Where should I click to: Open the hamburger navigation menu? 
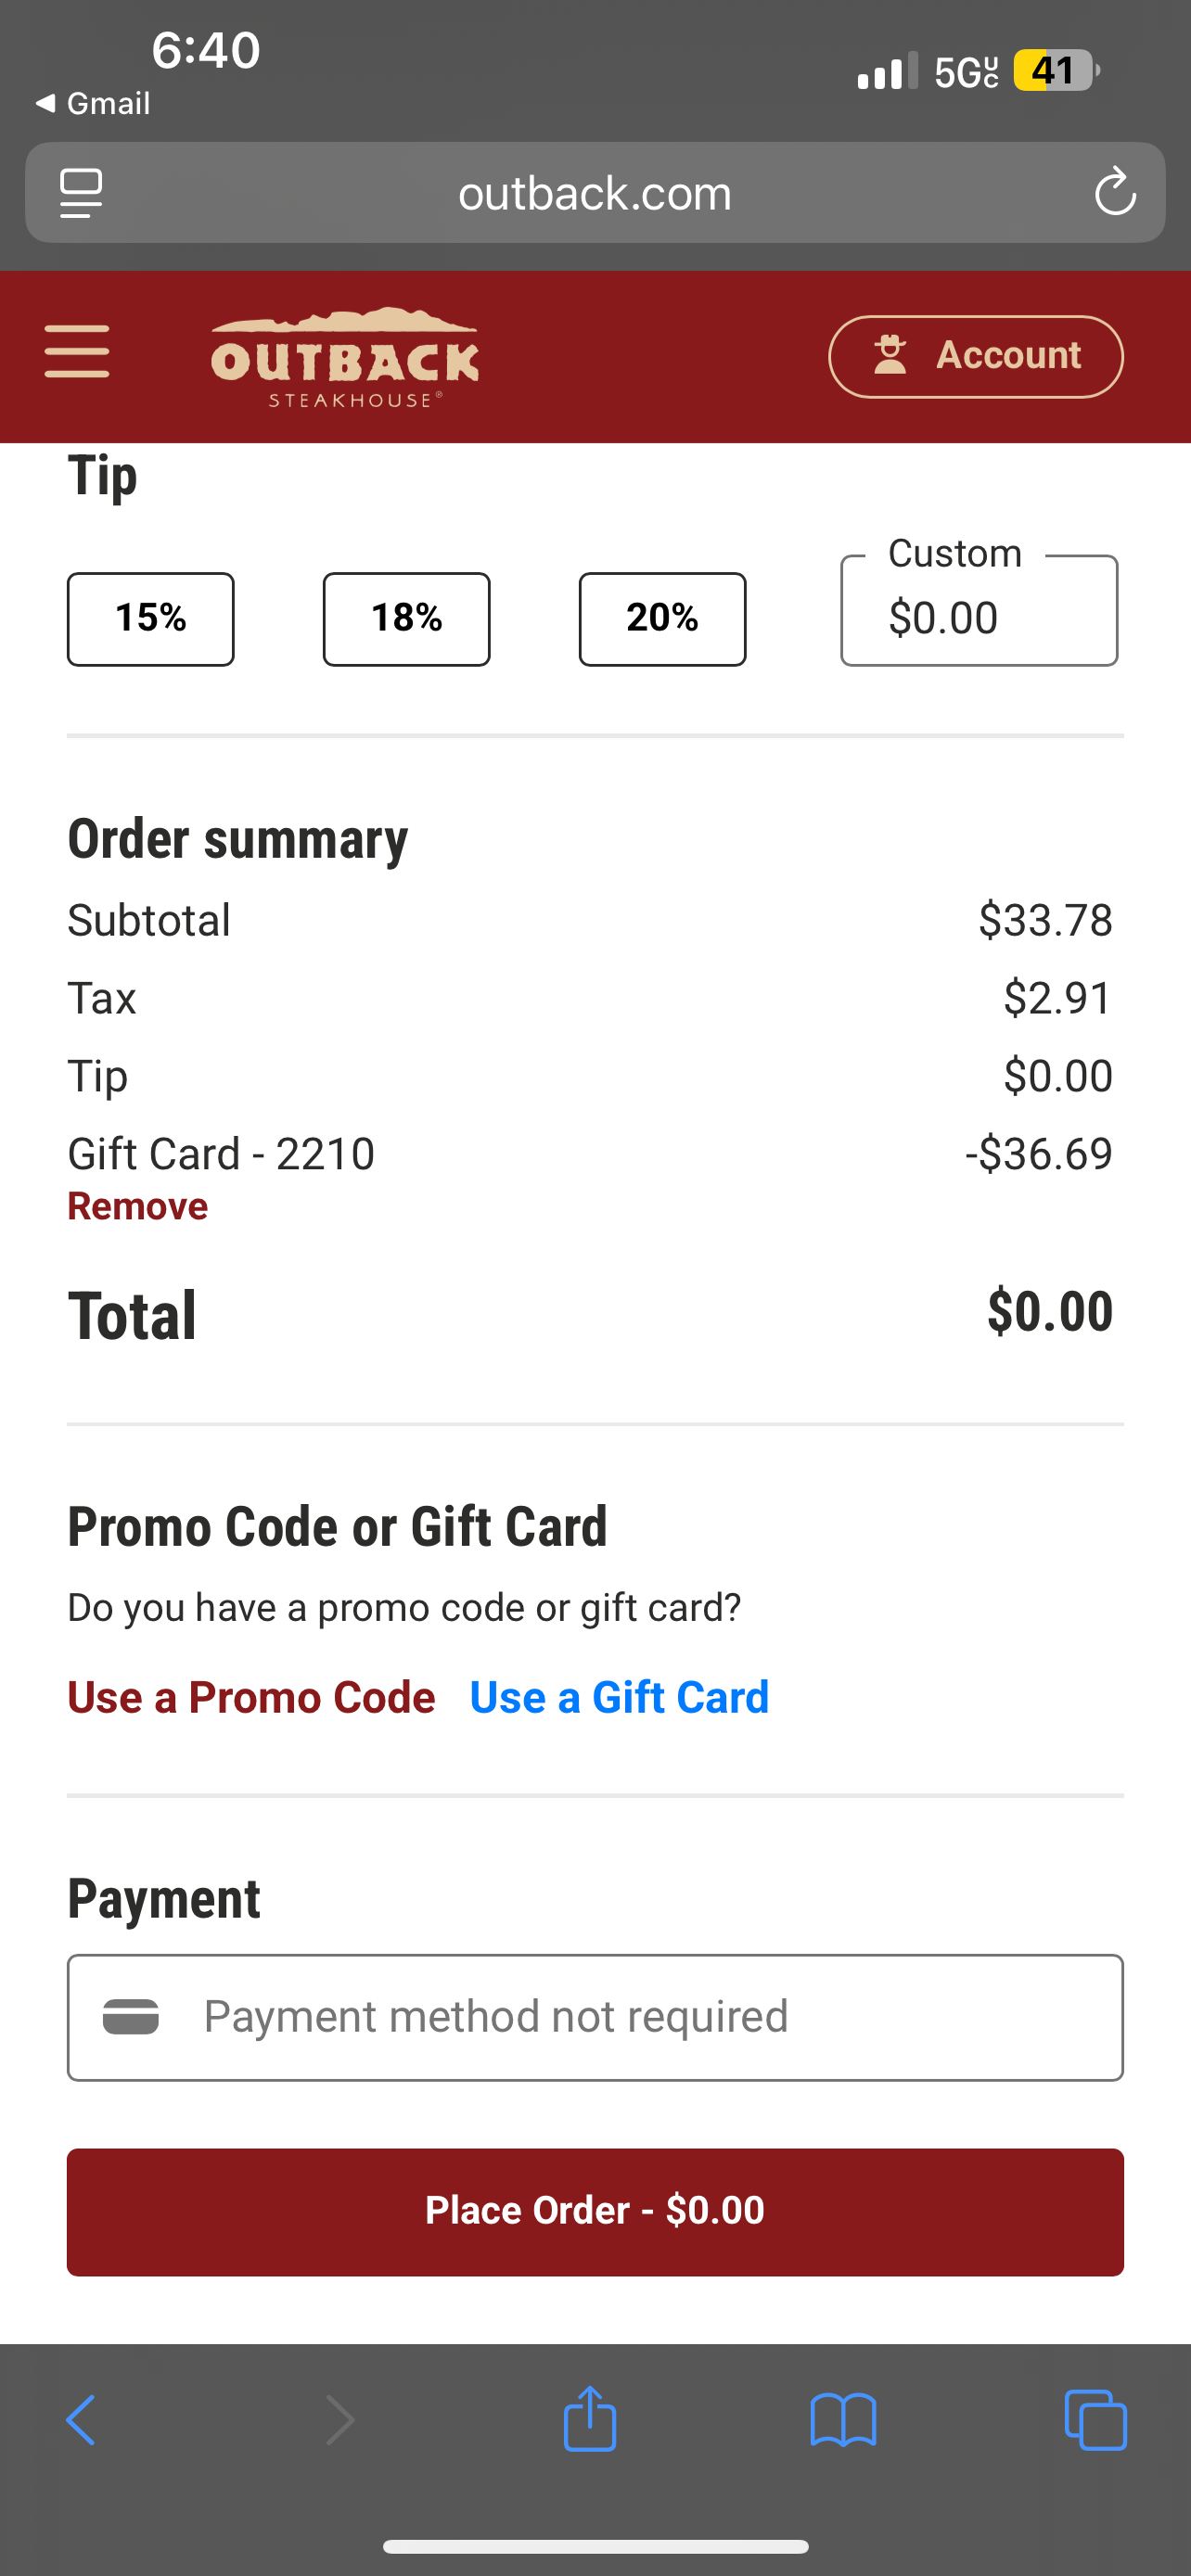click(x=77, y=352)
